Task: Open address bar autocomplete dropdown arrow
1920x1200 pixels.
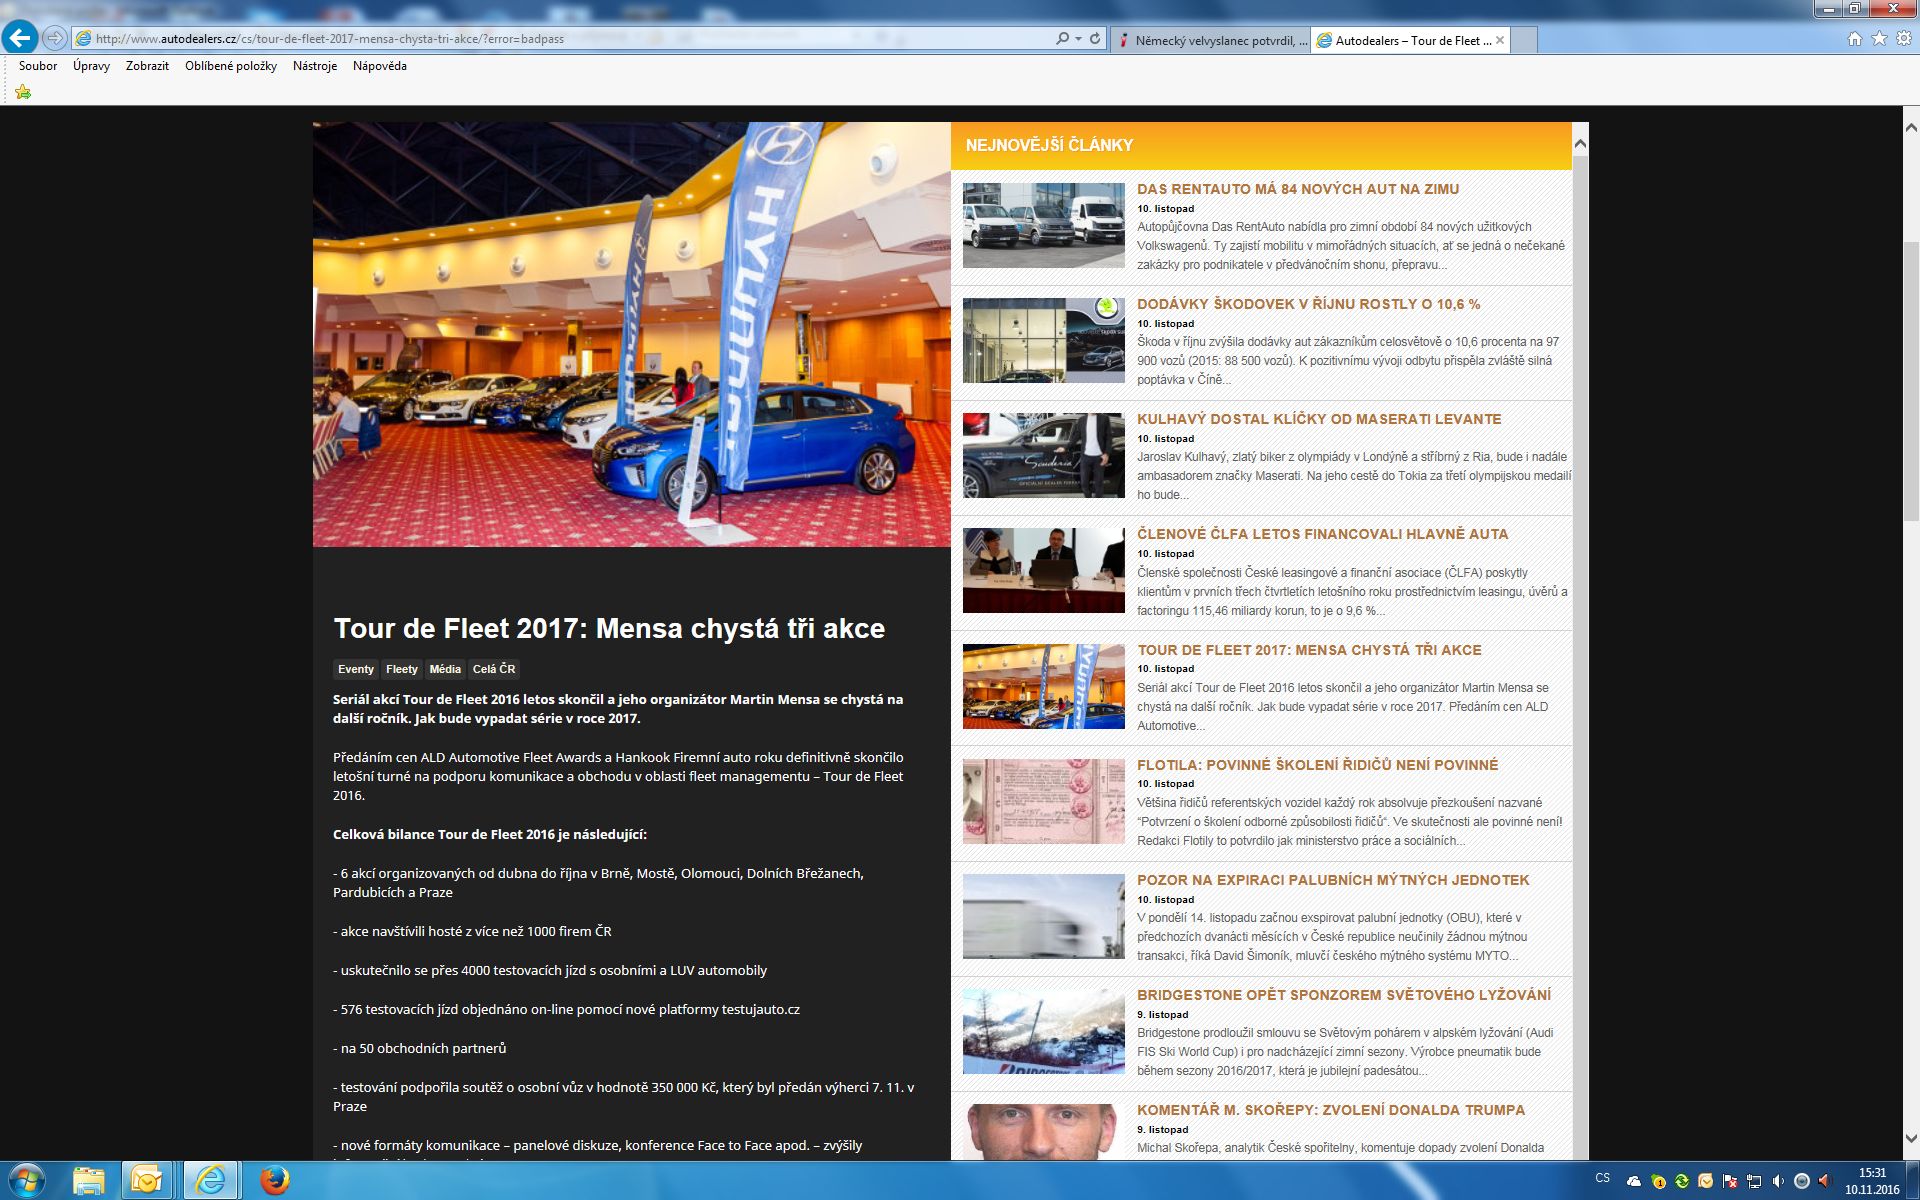Action: point(1078,39)
